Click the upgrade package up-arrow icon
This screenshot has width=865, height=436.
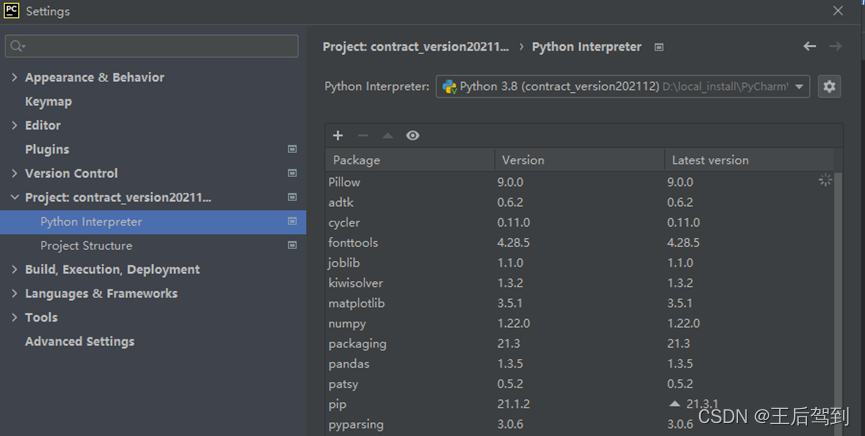(388, 136)
